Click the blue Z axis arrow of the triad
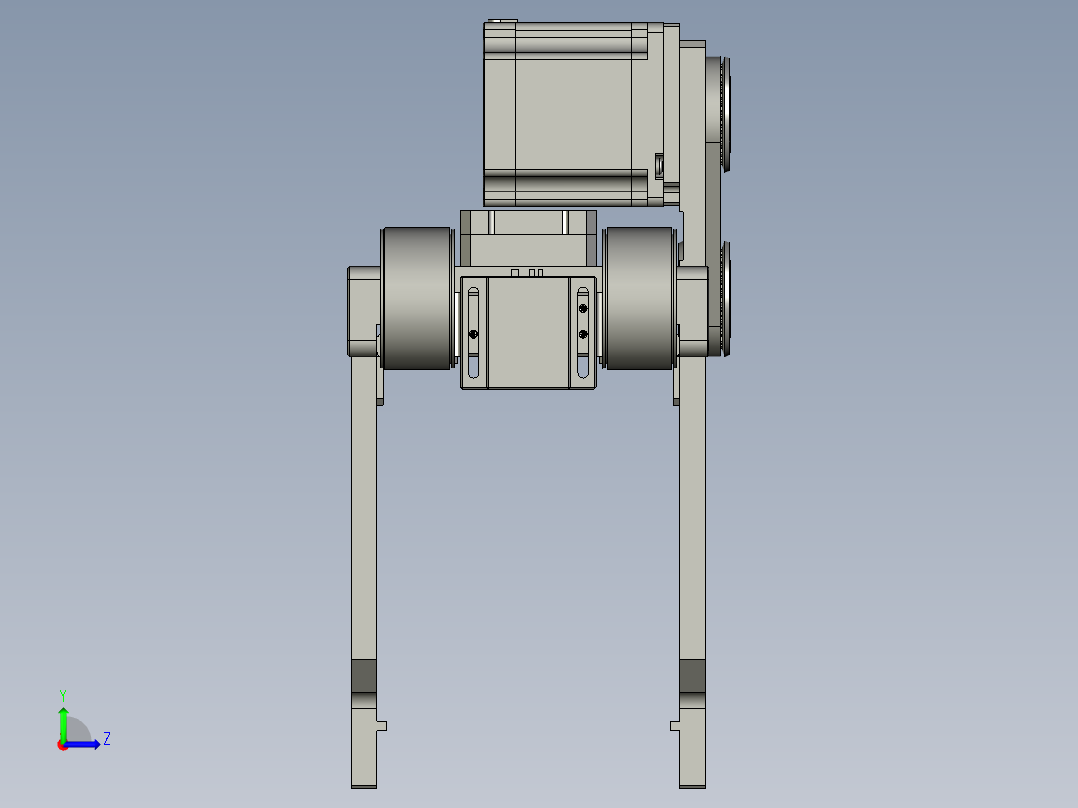 point(82,745)
